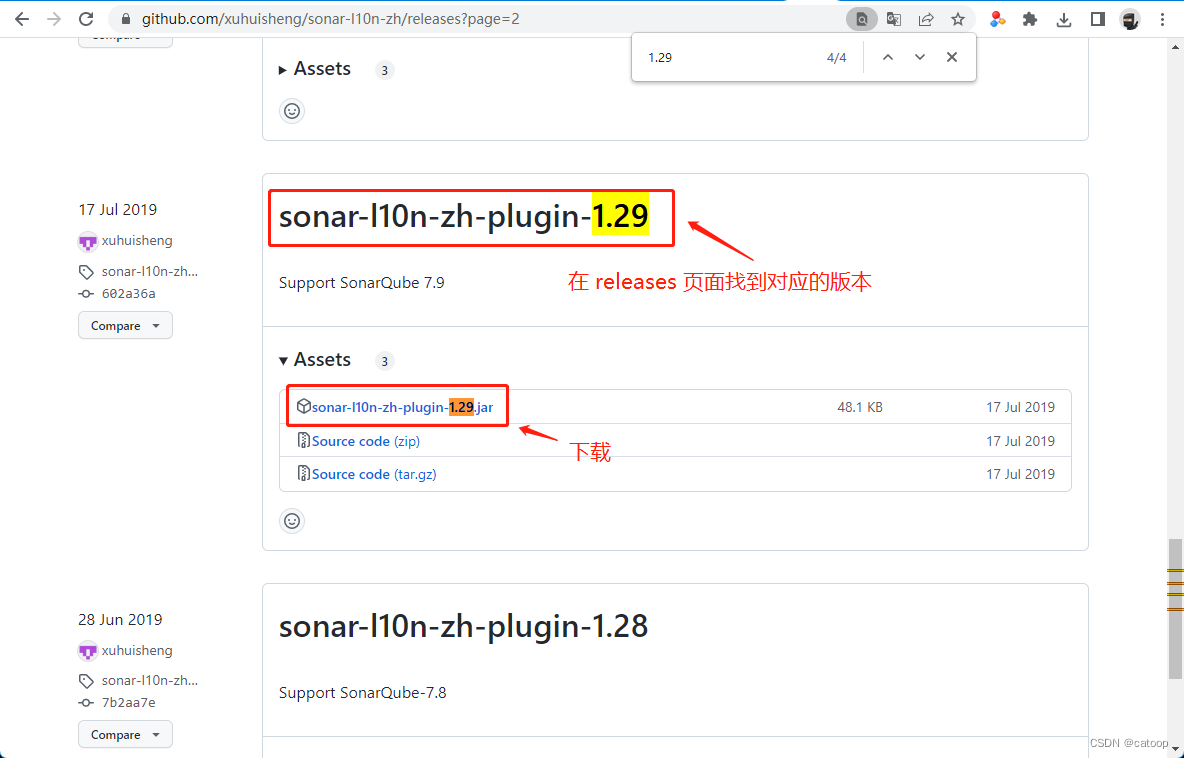Jump to previous find match
Screen dimensions: 1184x758
pos(888,57)
